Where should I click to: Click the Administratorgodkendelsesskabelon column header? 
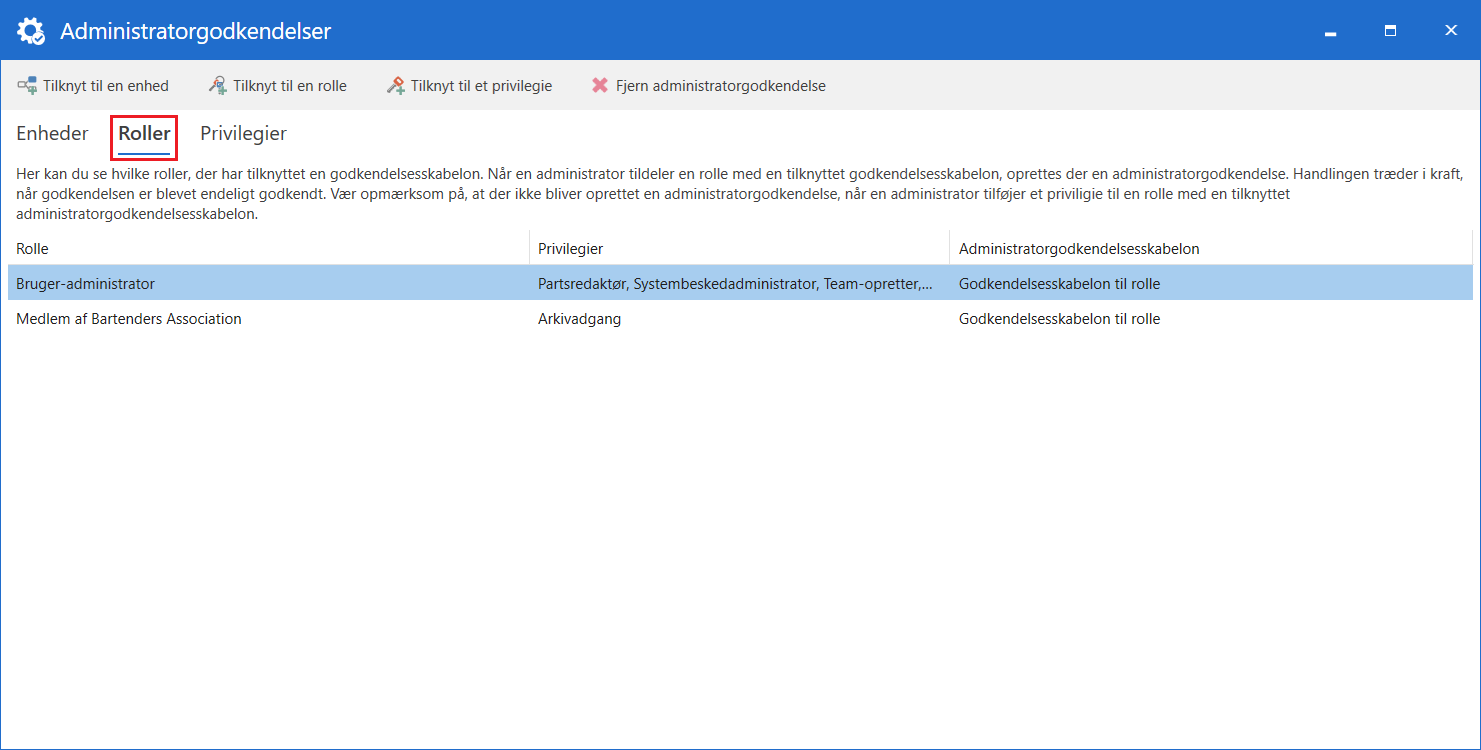pyautogui.click(x=1078, y=248)
